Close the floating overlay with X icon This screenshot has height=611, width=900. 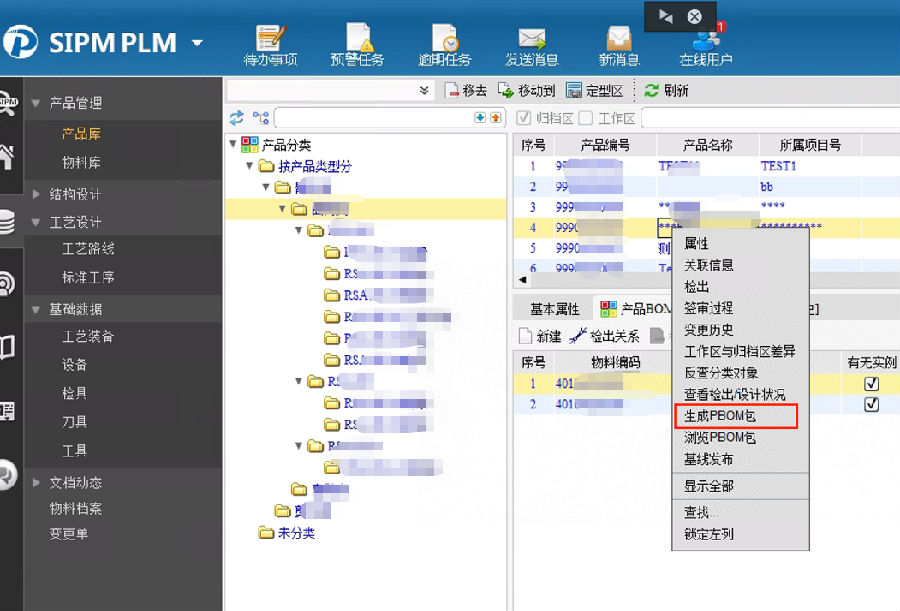[695, 17]
